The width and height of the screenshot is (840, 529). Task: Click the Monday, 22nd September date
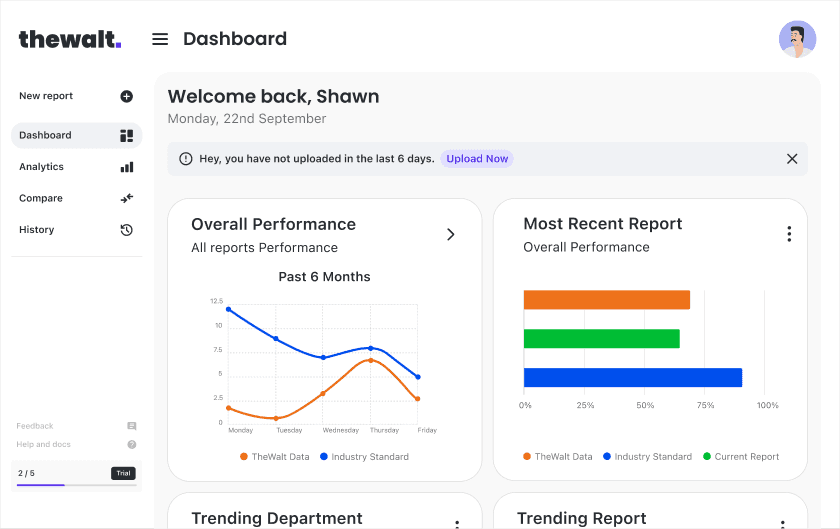(247, 118)
